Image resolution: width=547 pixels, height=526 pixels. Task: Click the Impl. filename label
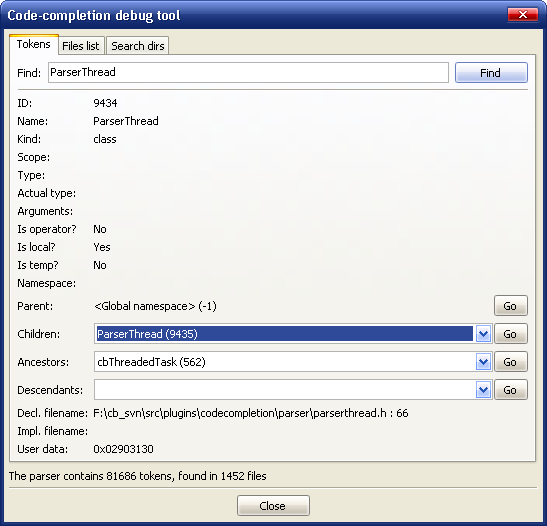[52, 431]
